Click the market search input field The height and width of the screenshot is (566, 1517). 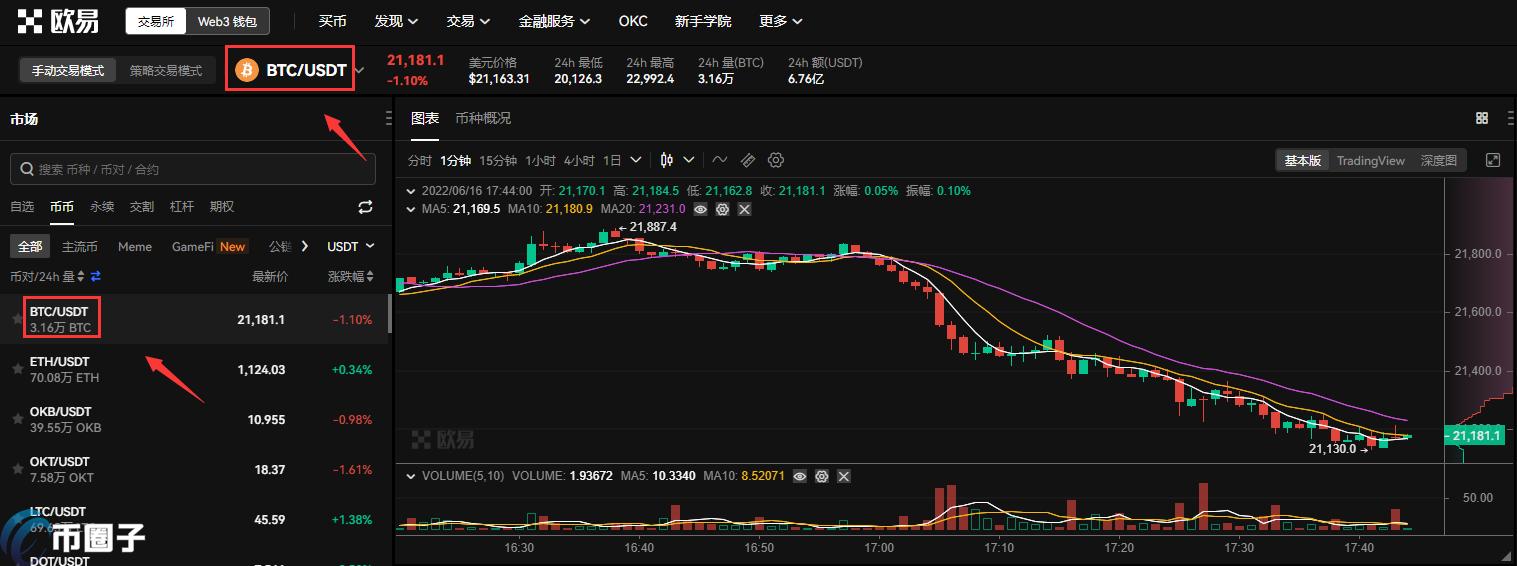(x=193, y=170)
